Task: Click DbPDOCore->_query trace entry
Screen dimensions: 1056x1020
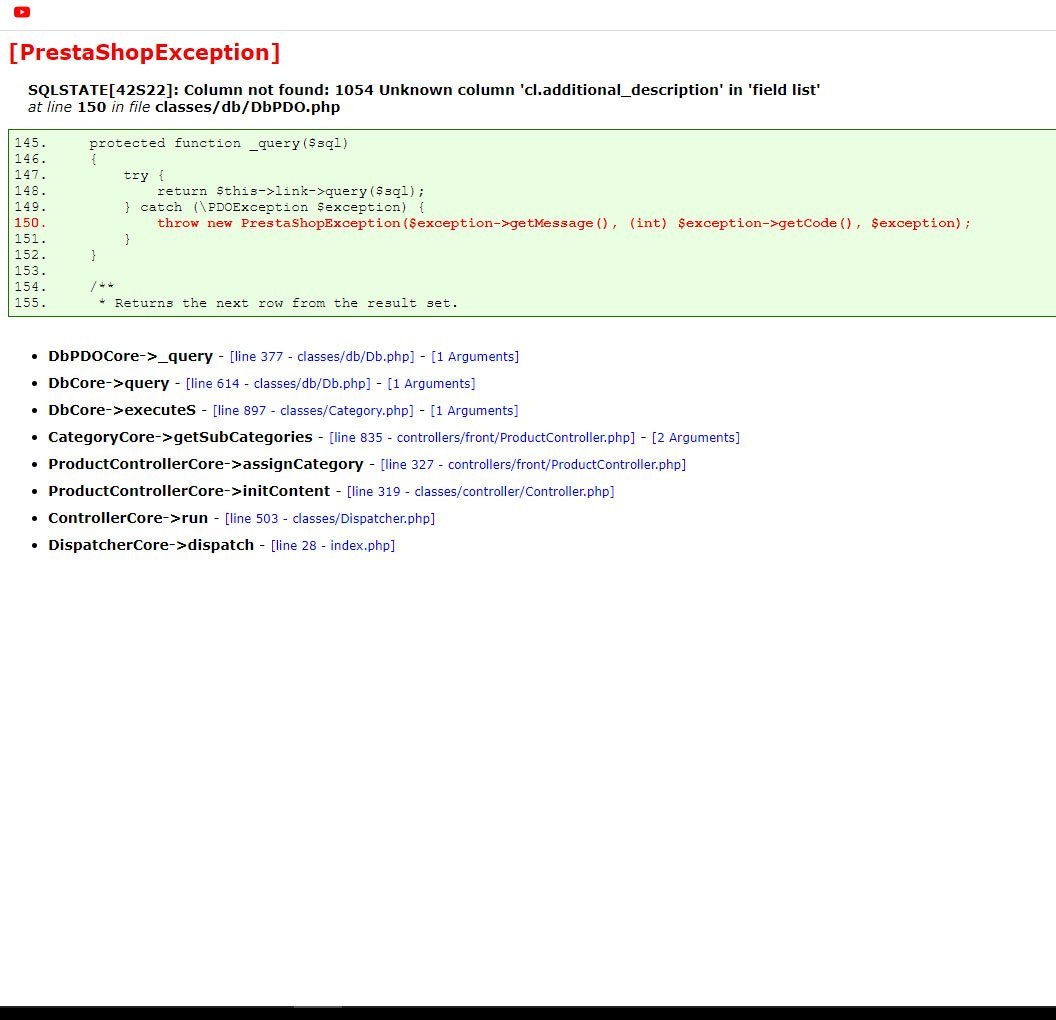Action: pyautogui.click(x=130, y=355)
